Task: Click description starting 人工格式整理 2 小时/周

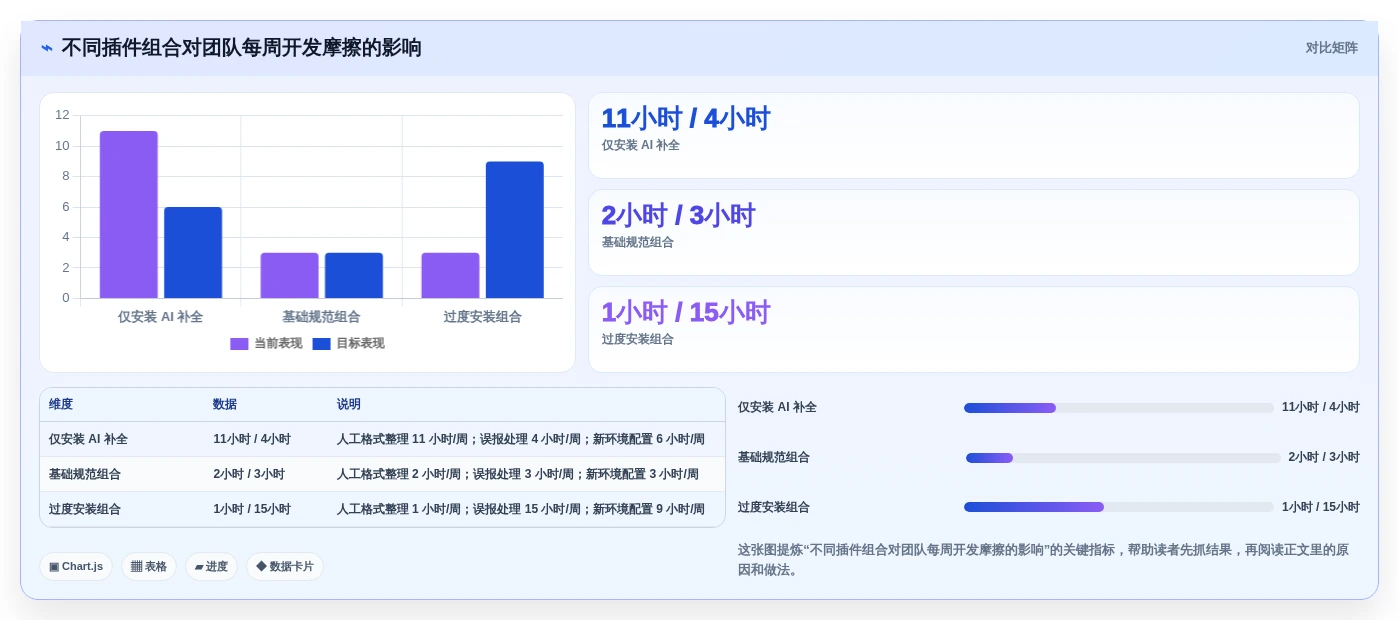Action: [x=518, y=474]
